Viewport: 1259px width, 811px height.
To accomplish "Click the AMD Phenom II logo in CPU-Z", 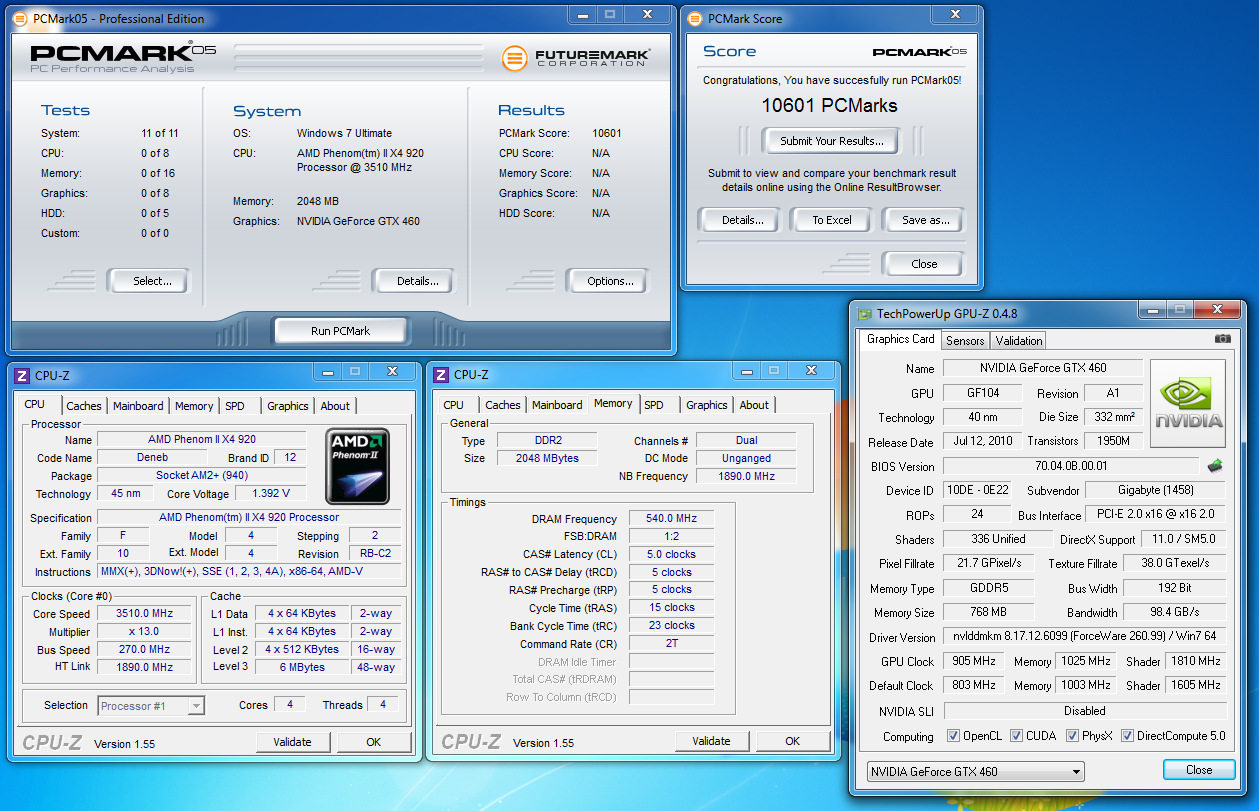I will pos(358,466).
